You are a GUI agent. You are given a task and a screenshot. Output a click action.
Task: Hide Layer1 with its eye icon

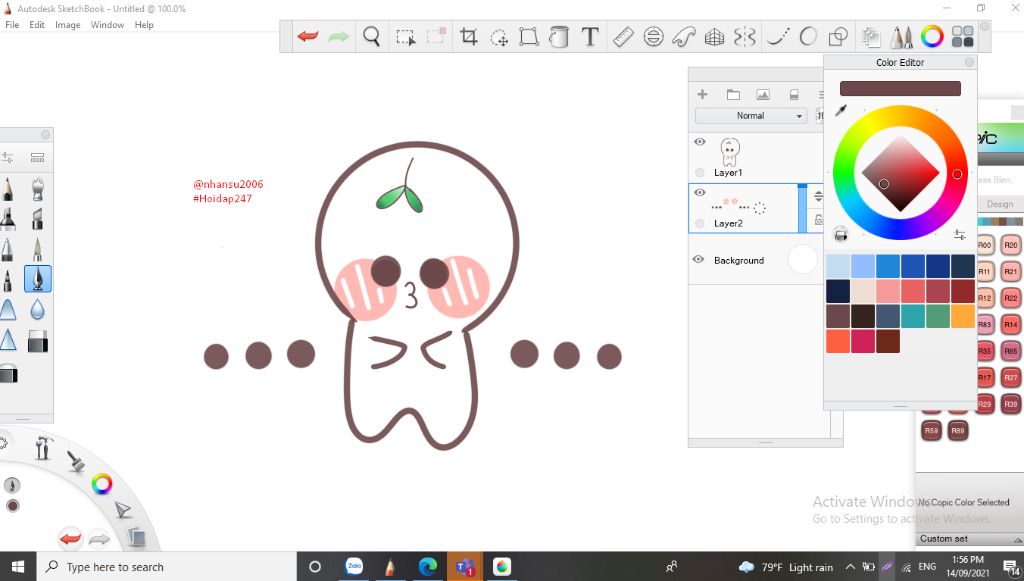[699, 142]
